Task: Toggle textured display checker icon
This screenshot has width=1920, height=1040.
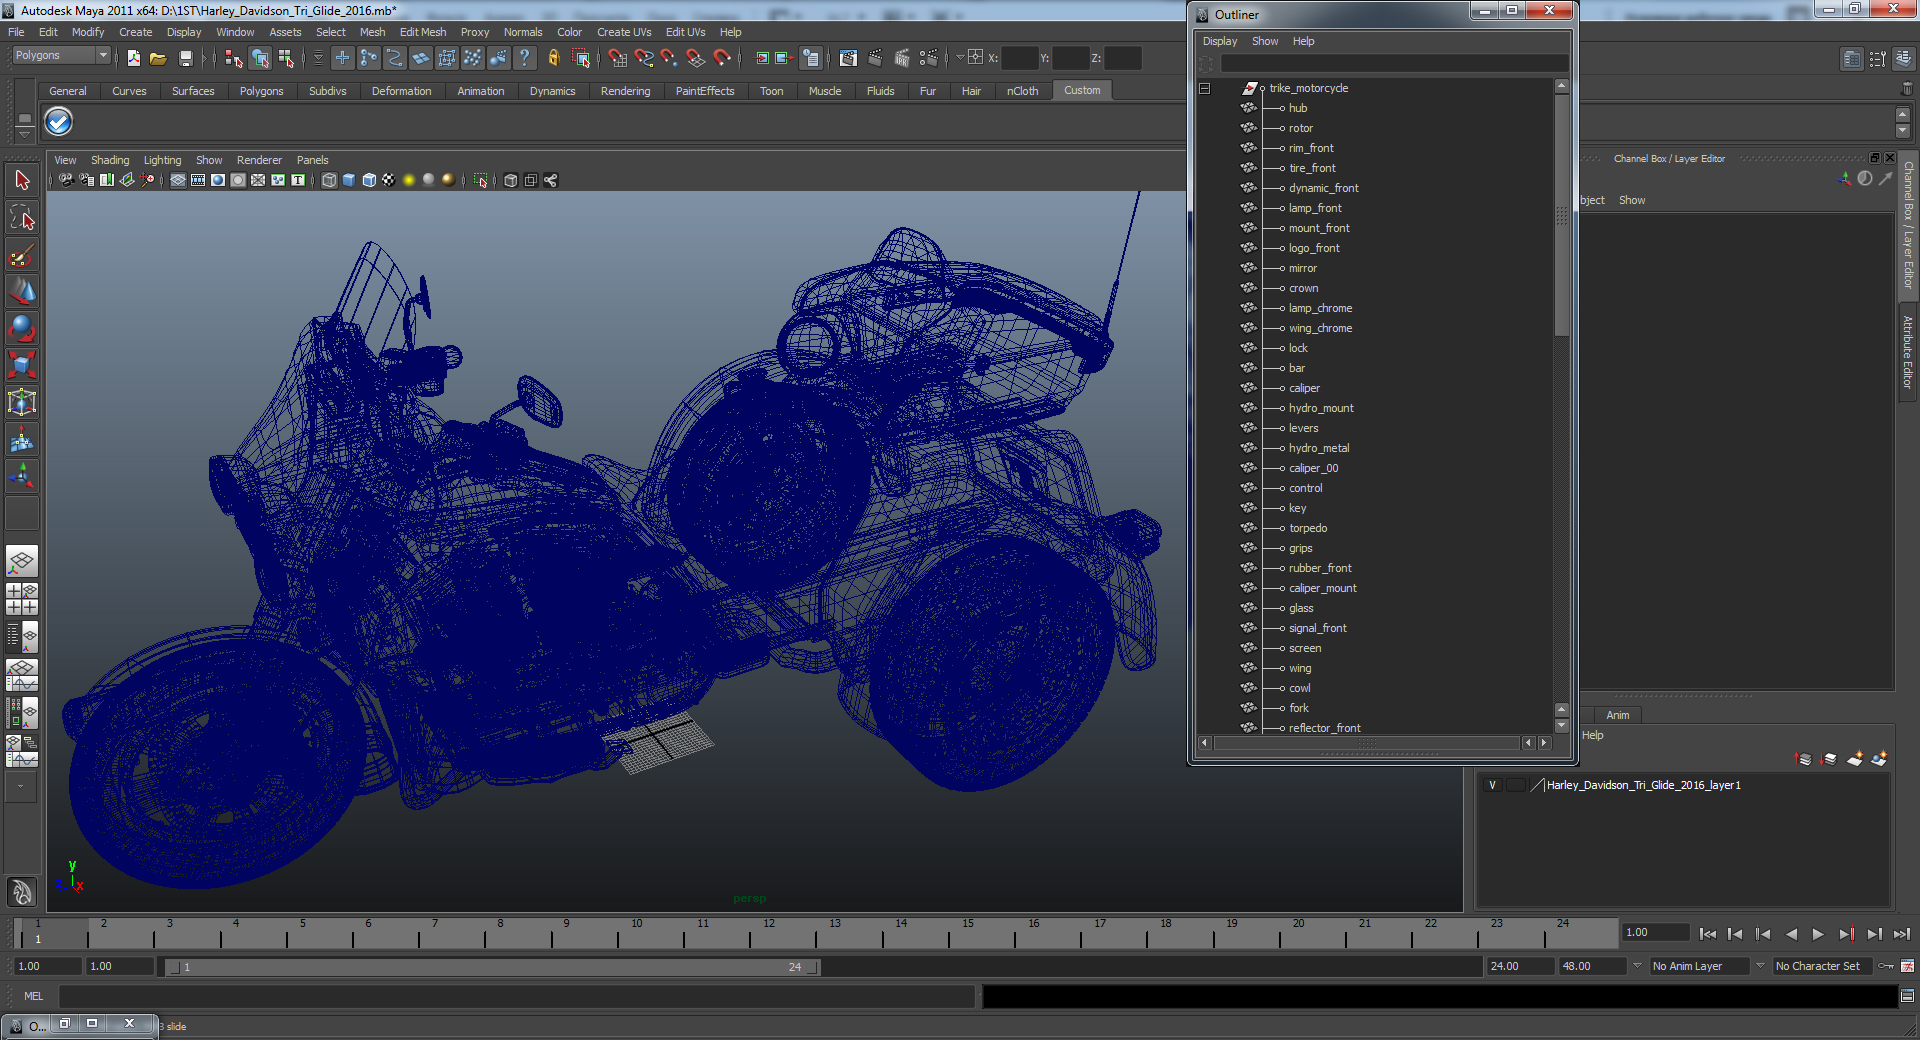Action: click(x=389, y=180)
